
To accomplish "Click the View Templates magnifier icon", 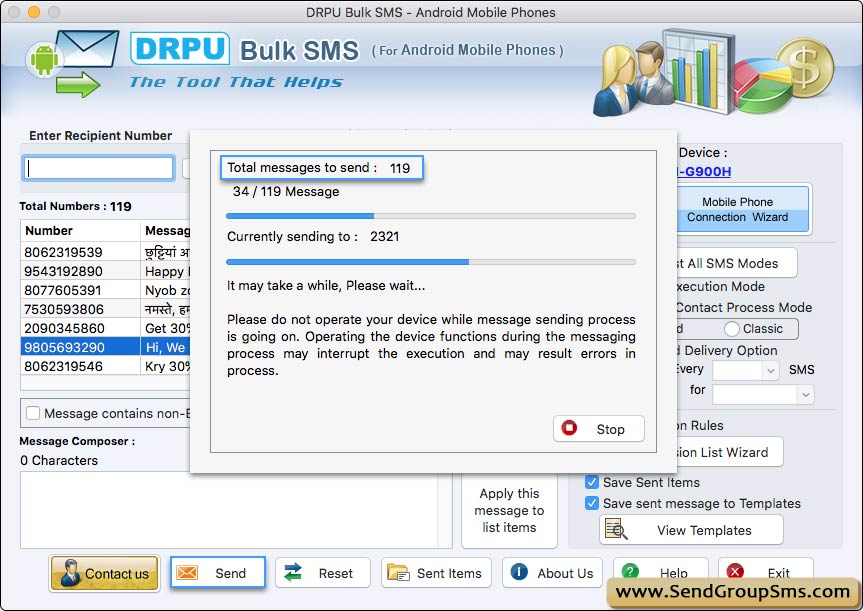I will click(616, 529).
